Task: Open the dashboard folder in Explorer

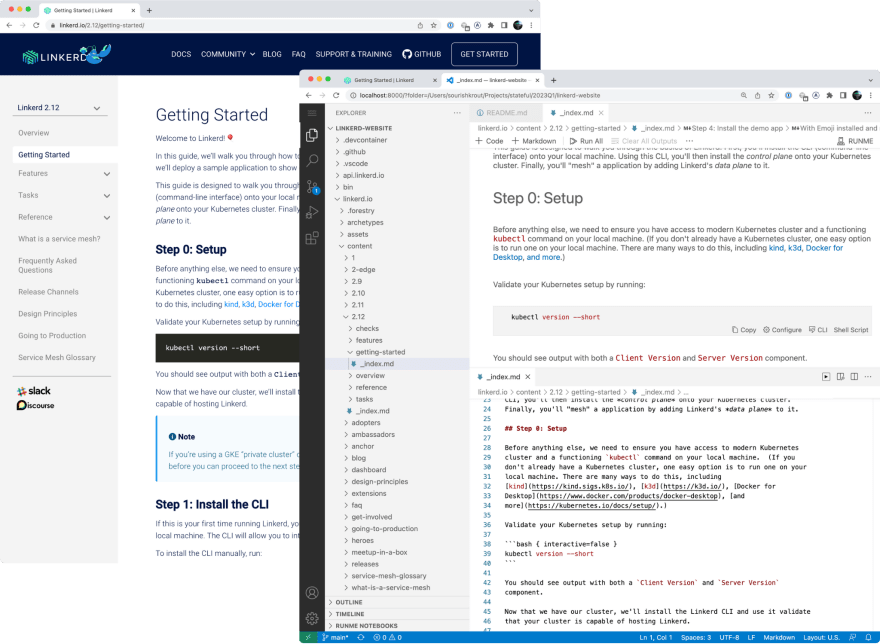Action: (x=369, y=470)
